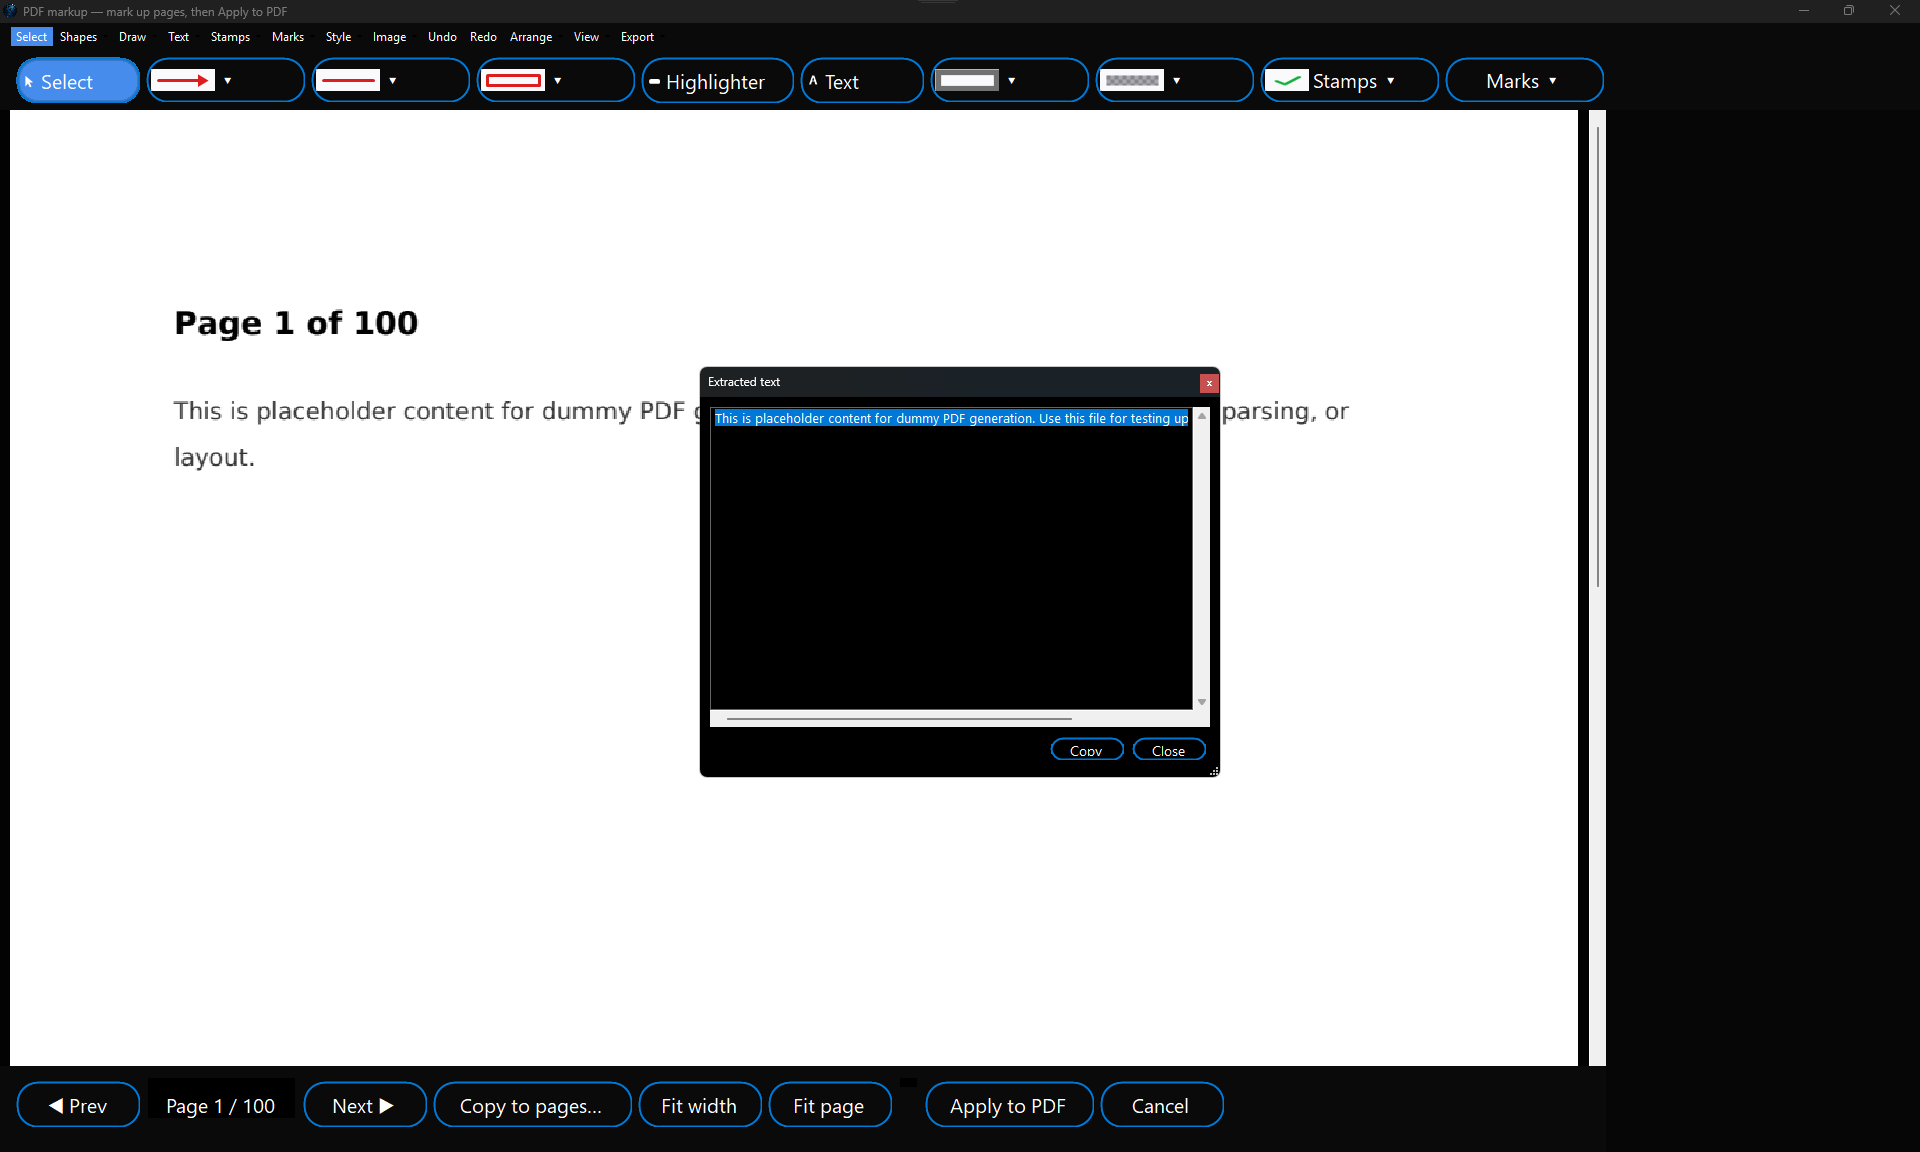This screenshot has width=1920, height=1152.
Task: Open the Export menu
Action: [x=637, y=37]
